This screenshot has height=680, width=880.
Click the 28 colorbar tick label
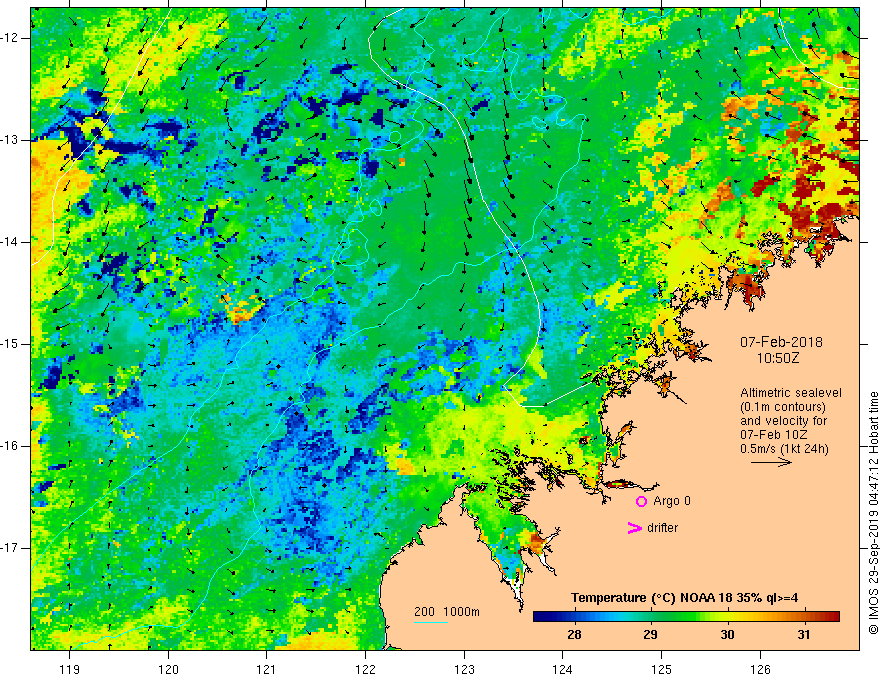(574, 635)
